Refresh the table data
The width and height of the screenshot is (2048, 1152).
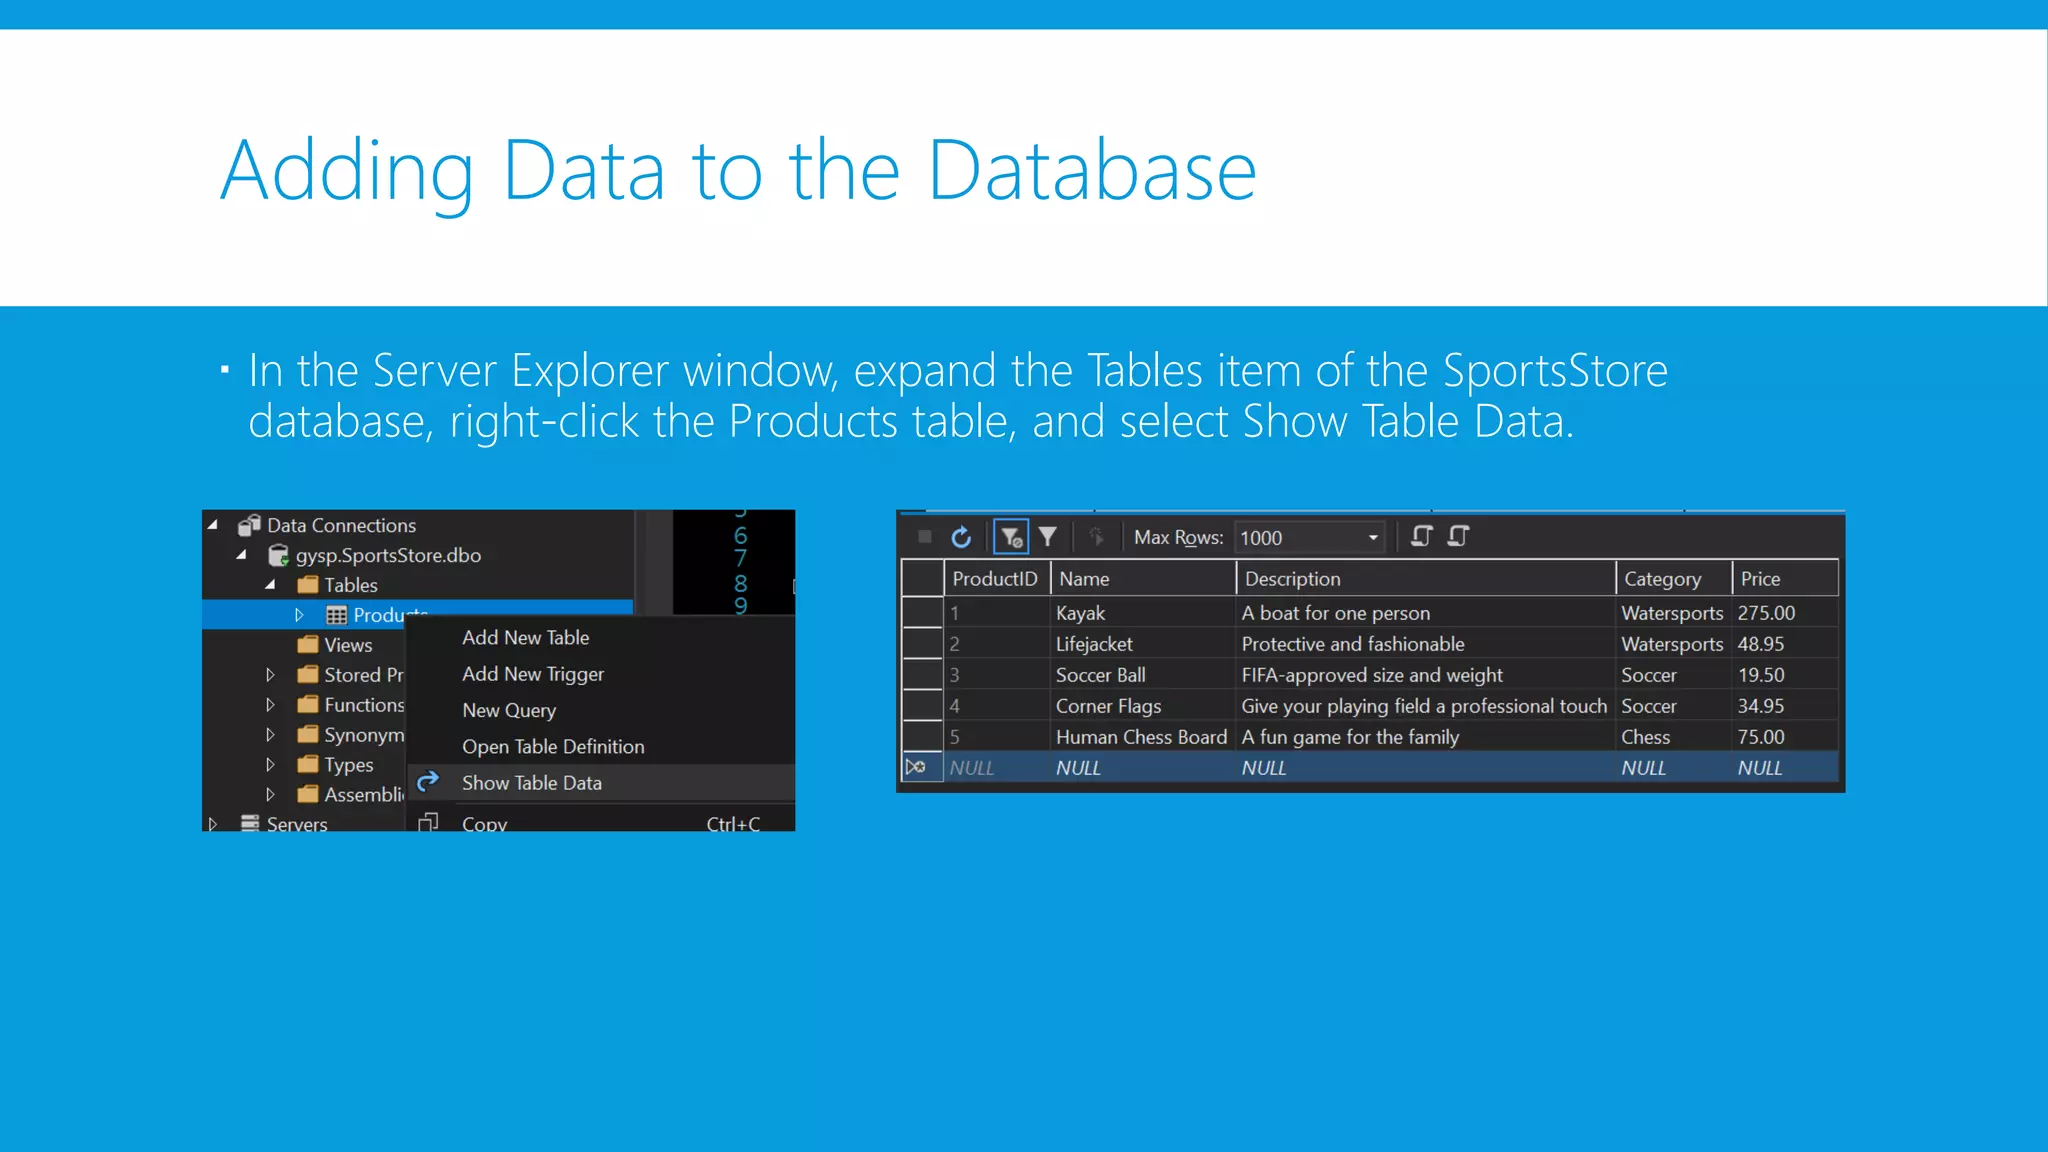point(961,537)
